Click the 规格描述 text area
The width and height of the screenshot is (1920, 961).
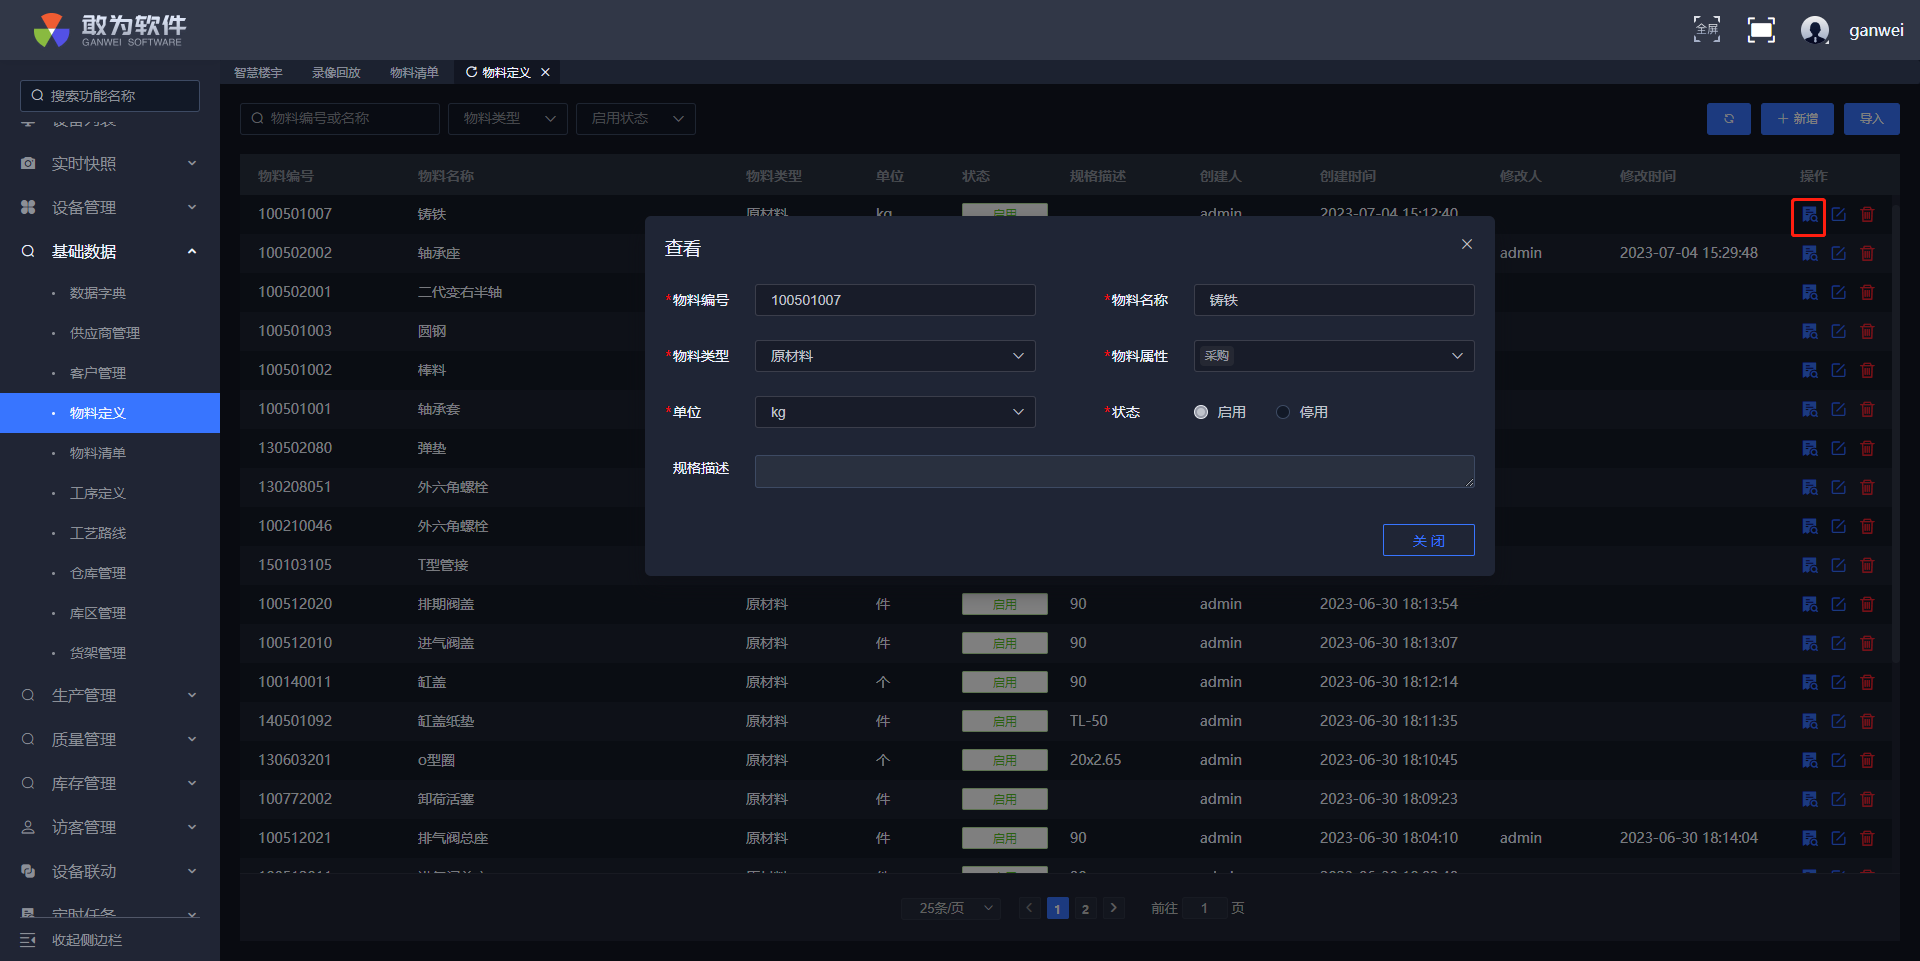1114,472
